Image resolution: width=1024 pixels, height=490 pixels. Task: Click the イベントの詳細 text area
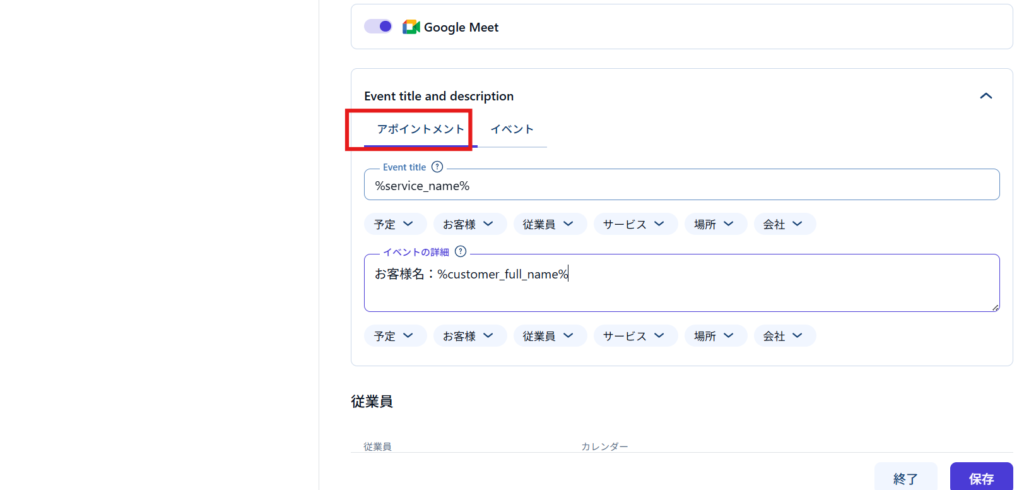pyautogui.click(x=680, y=283)
